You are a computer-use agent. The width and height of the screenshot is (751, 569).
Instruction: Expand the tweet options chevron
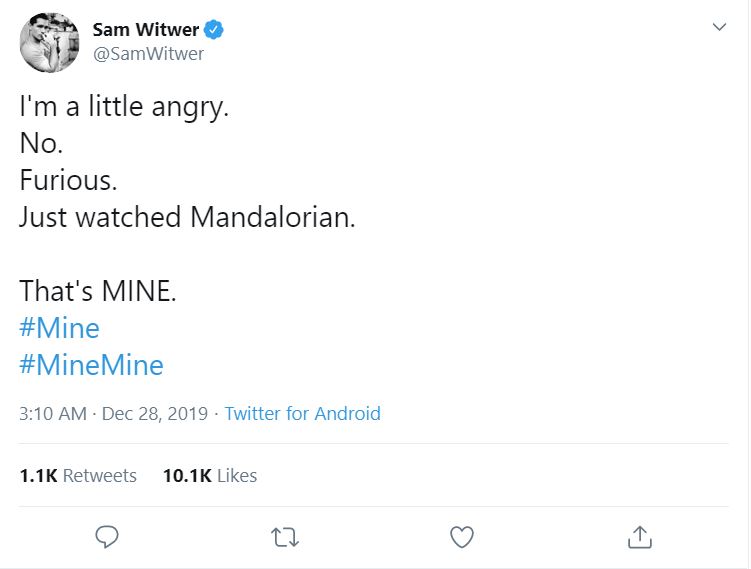point(719,28)
